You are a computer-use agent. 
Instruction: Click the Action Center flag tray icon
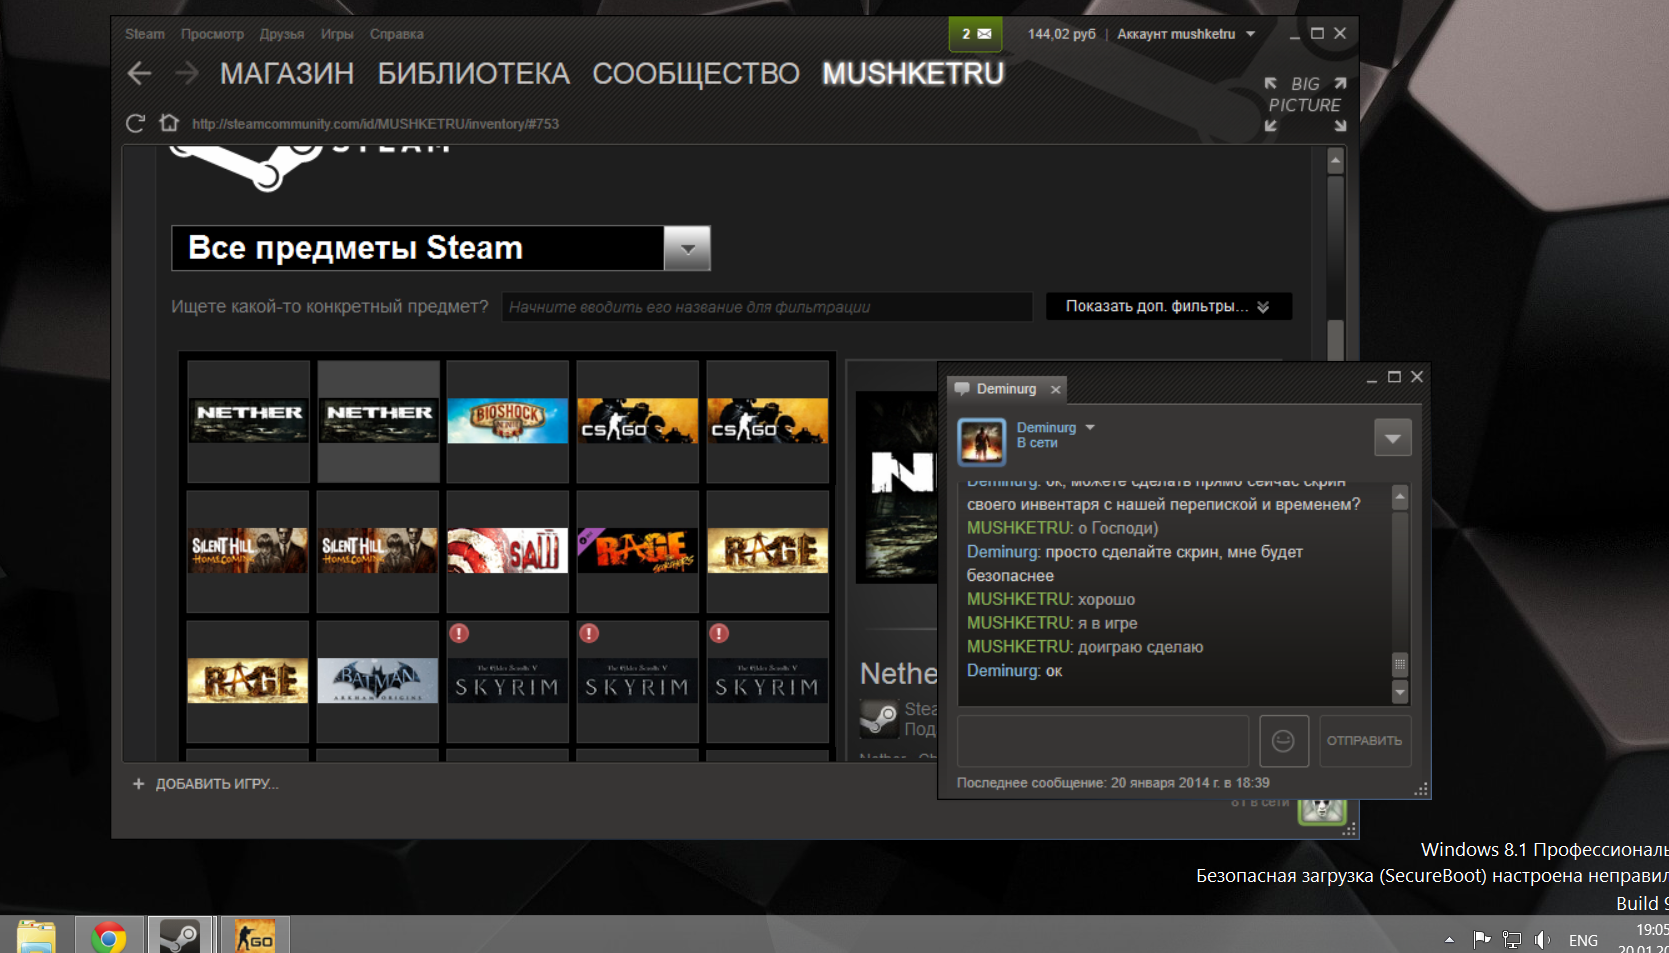[1482, 939]
